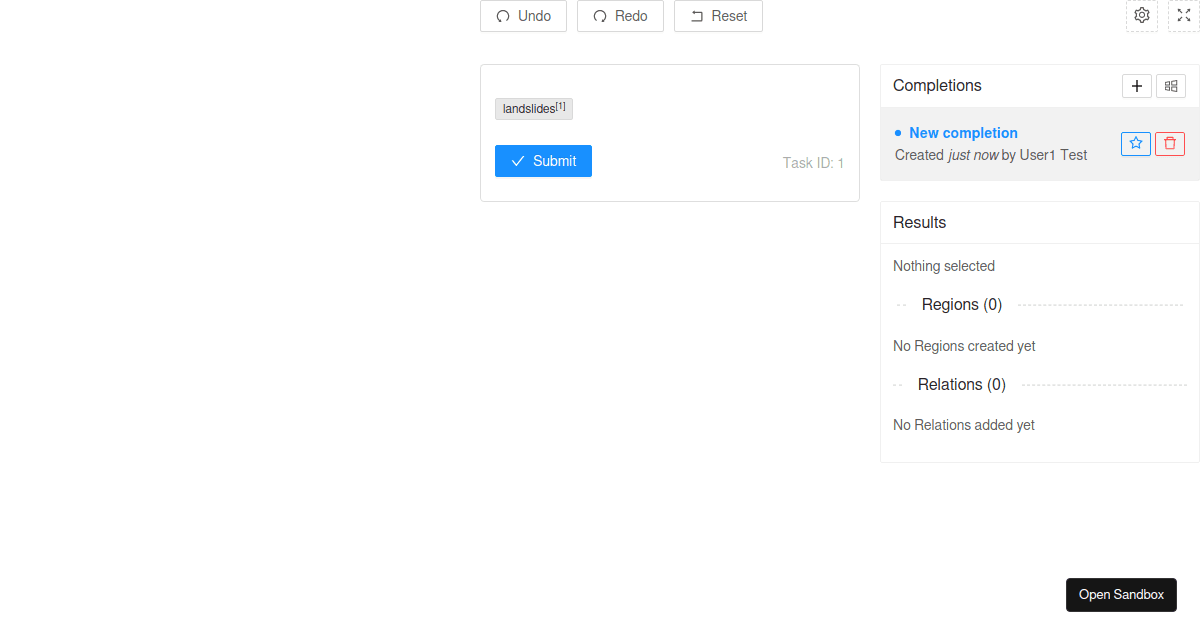Reset the current annotation
The width and height of the screenshot is (1200, 630).
pos(718,16)
